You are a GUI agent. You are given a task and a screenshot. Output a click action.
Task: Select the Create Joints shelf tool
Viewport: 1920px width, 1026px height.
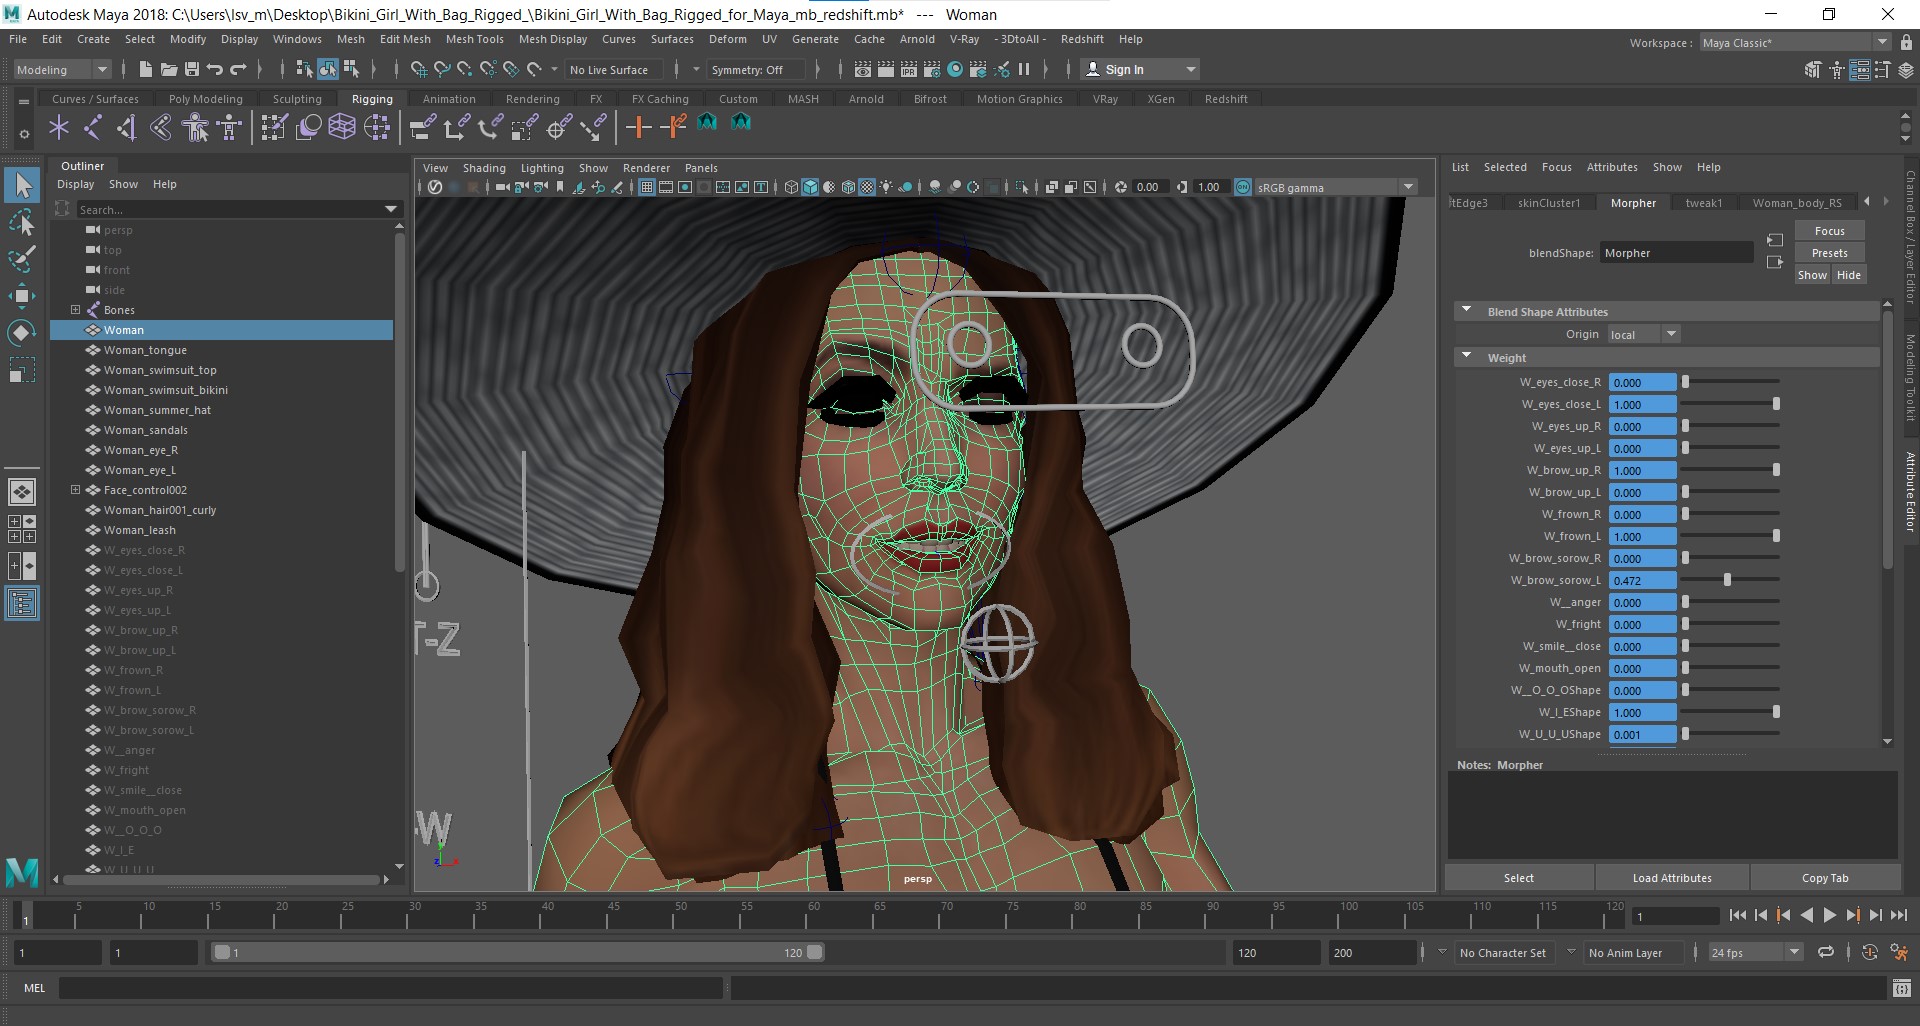(x=93, y=127)
